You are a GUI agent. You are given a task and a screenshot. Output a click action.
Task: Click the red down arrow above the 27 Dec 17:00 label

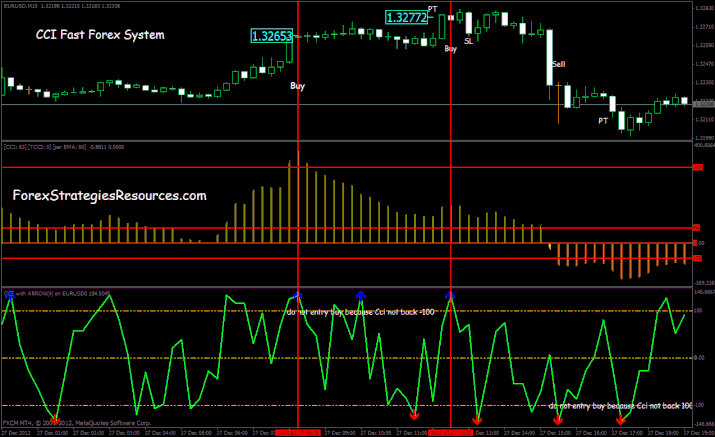[621, 420]
